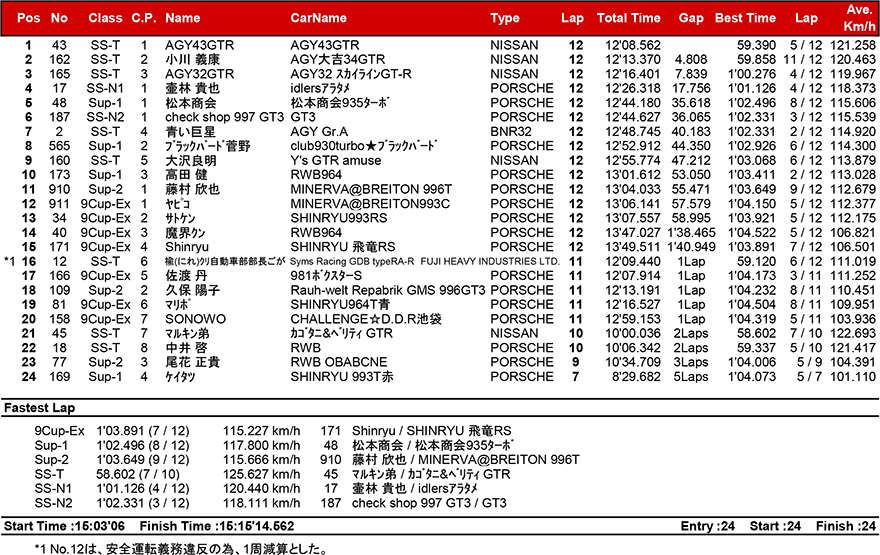Select car name 'RWB OBABCNE'
Viewport: 880px width, 555px height.
[x=339, y=363]
